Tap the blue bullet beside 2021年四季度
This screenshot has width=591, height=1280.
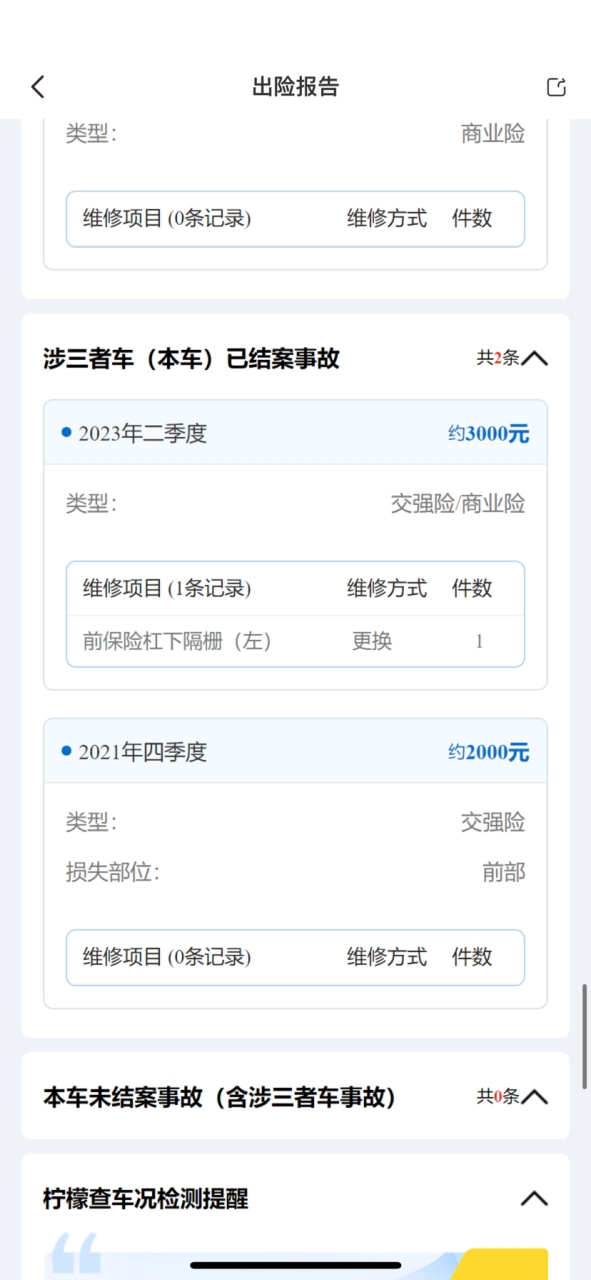click(x=66, y=750)
